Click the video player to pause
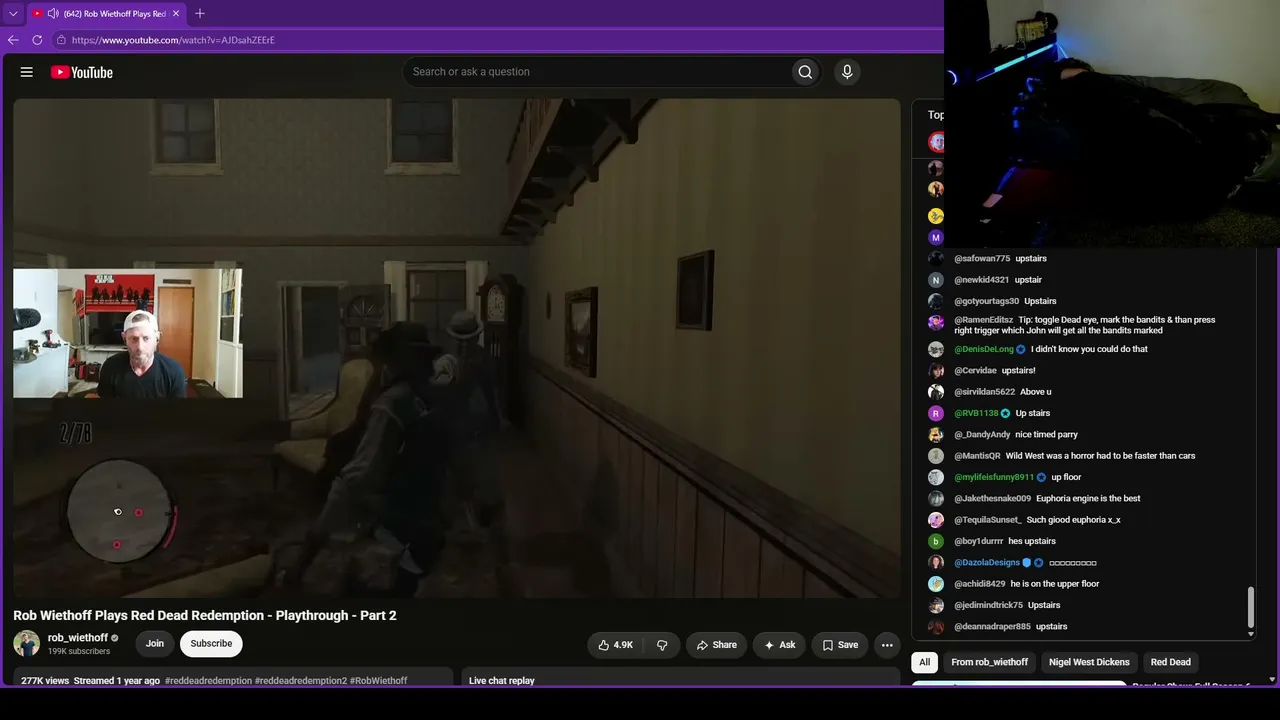 click(x=457, y=348)
